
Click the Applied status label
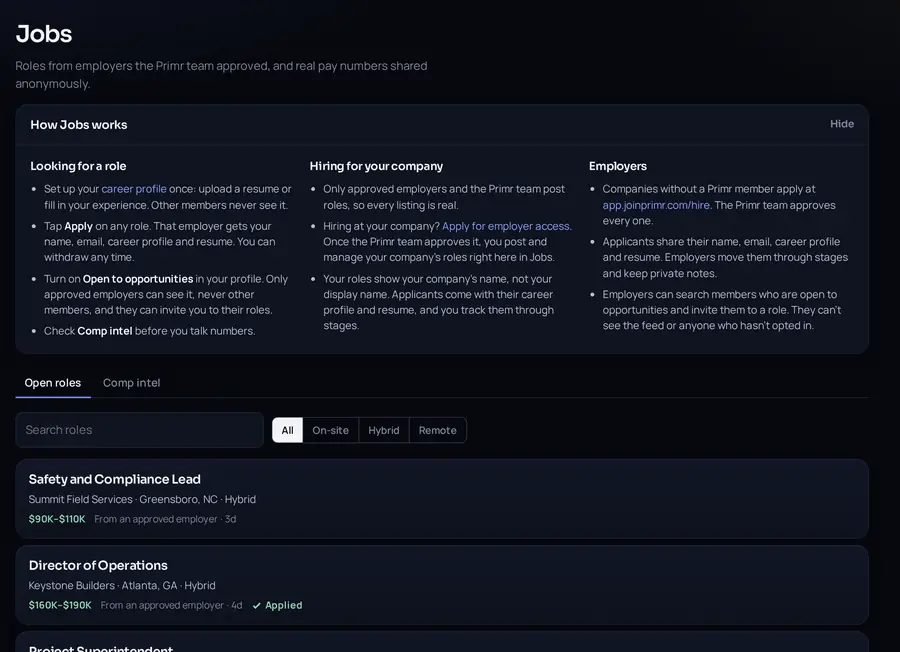coord(284,605)
